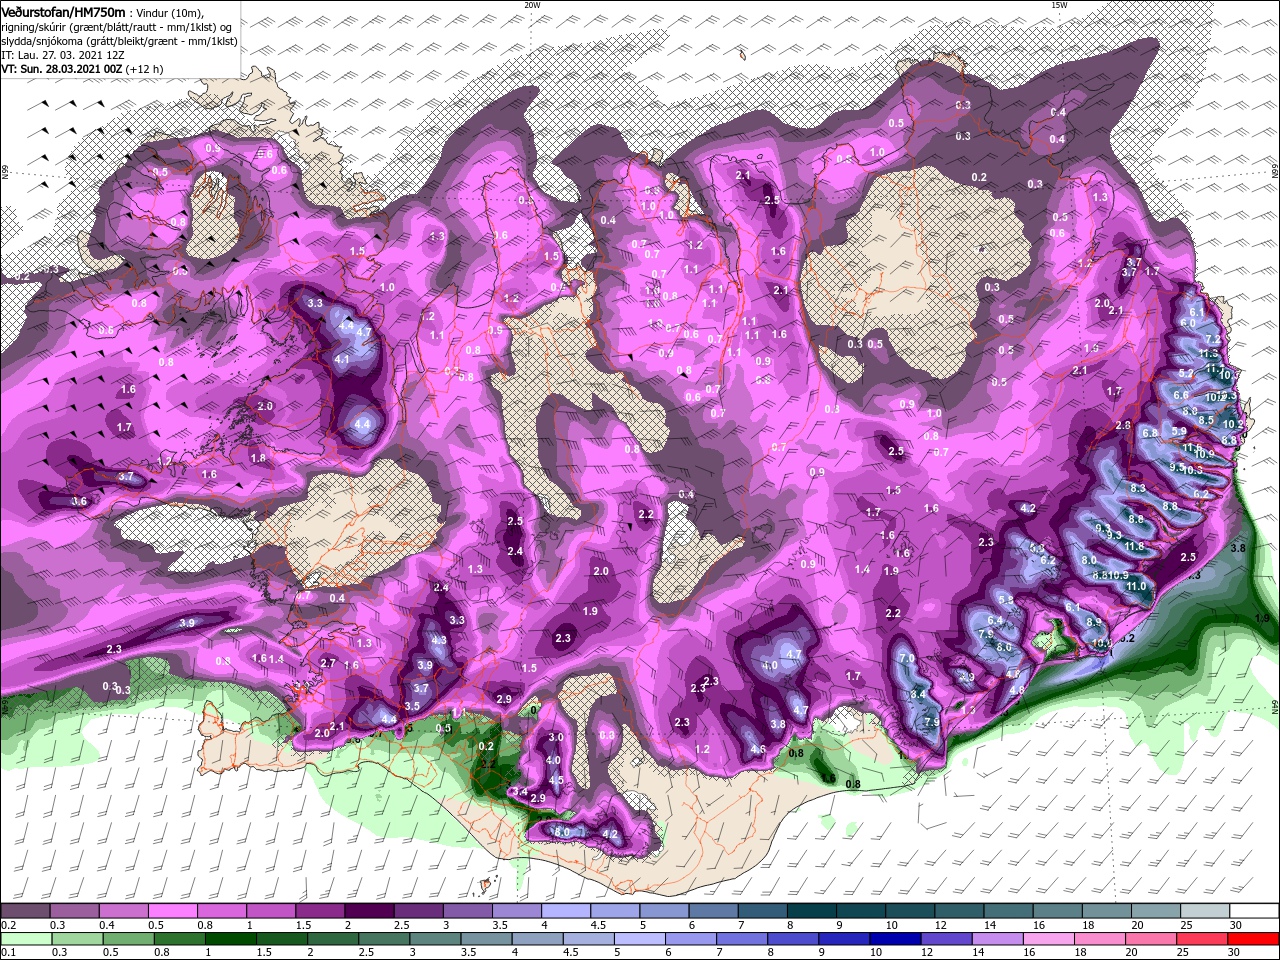Select the dark teal upper-scale swatch starting at 8
Image resolution: width=1280 pixels, height=960 pixels.
pos(811,911)
